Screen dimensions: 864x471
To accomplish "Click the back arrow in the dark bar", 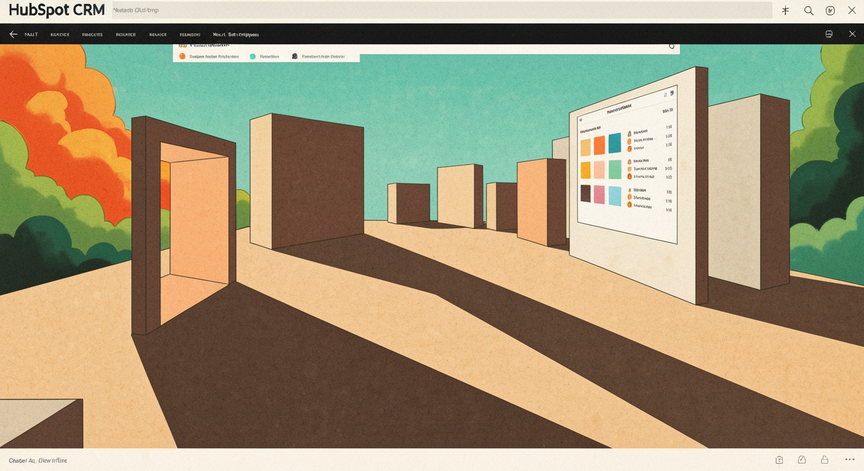I will pyautogui.click(x=13, y=34).
